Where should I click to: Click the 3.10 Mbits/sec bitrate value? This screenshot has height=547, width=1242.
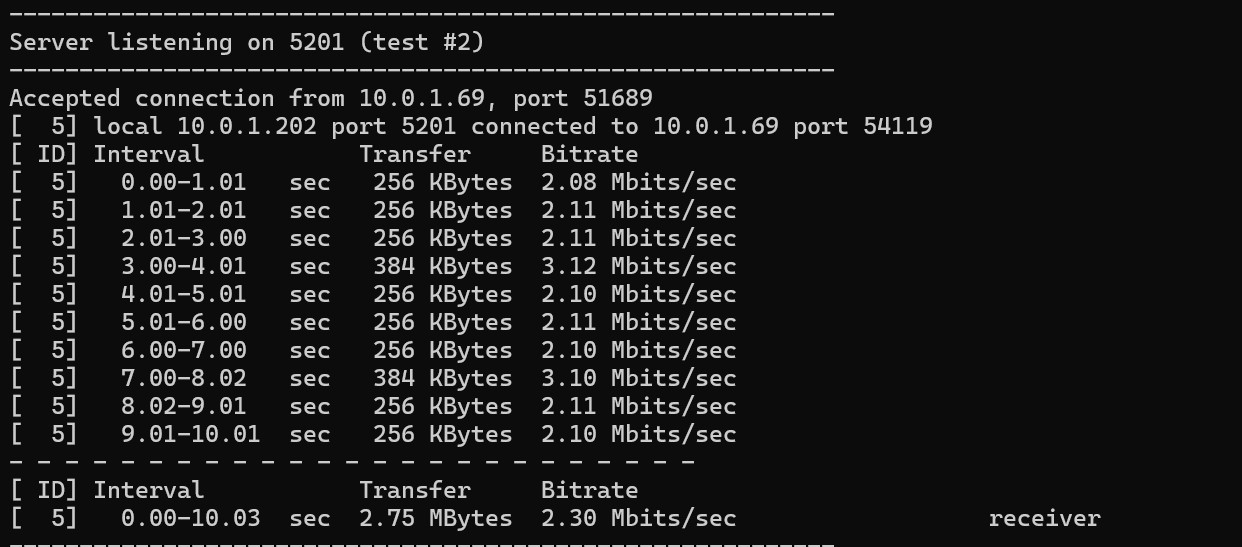[639, 378]
